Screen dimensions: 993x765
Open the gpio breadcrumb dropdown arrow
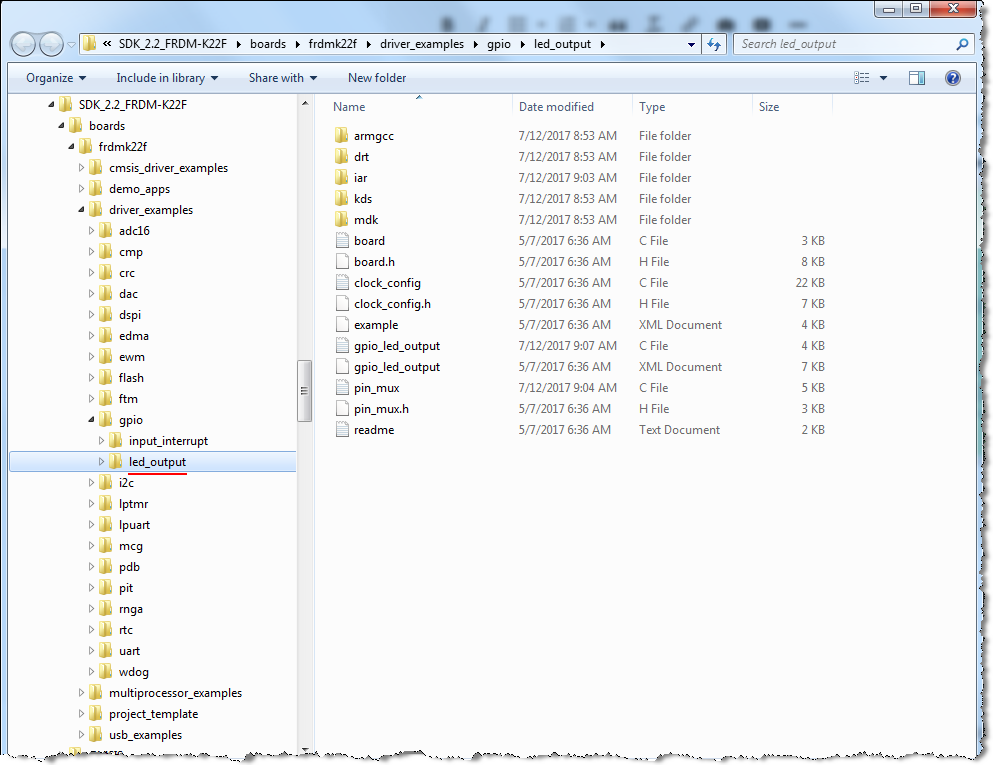coord(522,44)
